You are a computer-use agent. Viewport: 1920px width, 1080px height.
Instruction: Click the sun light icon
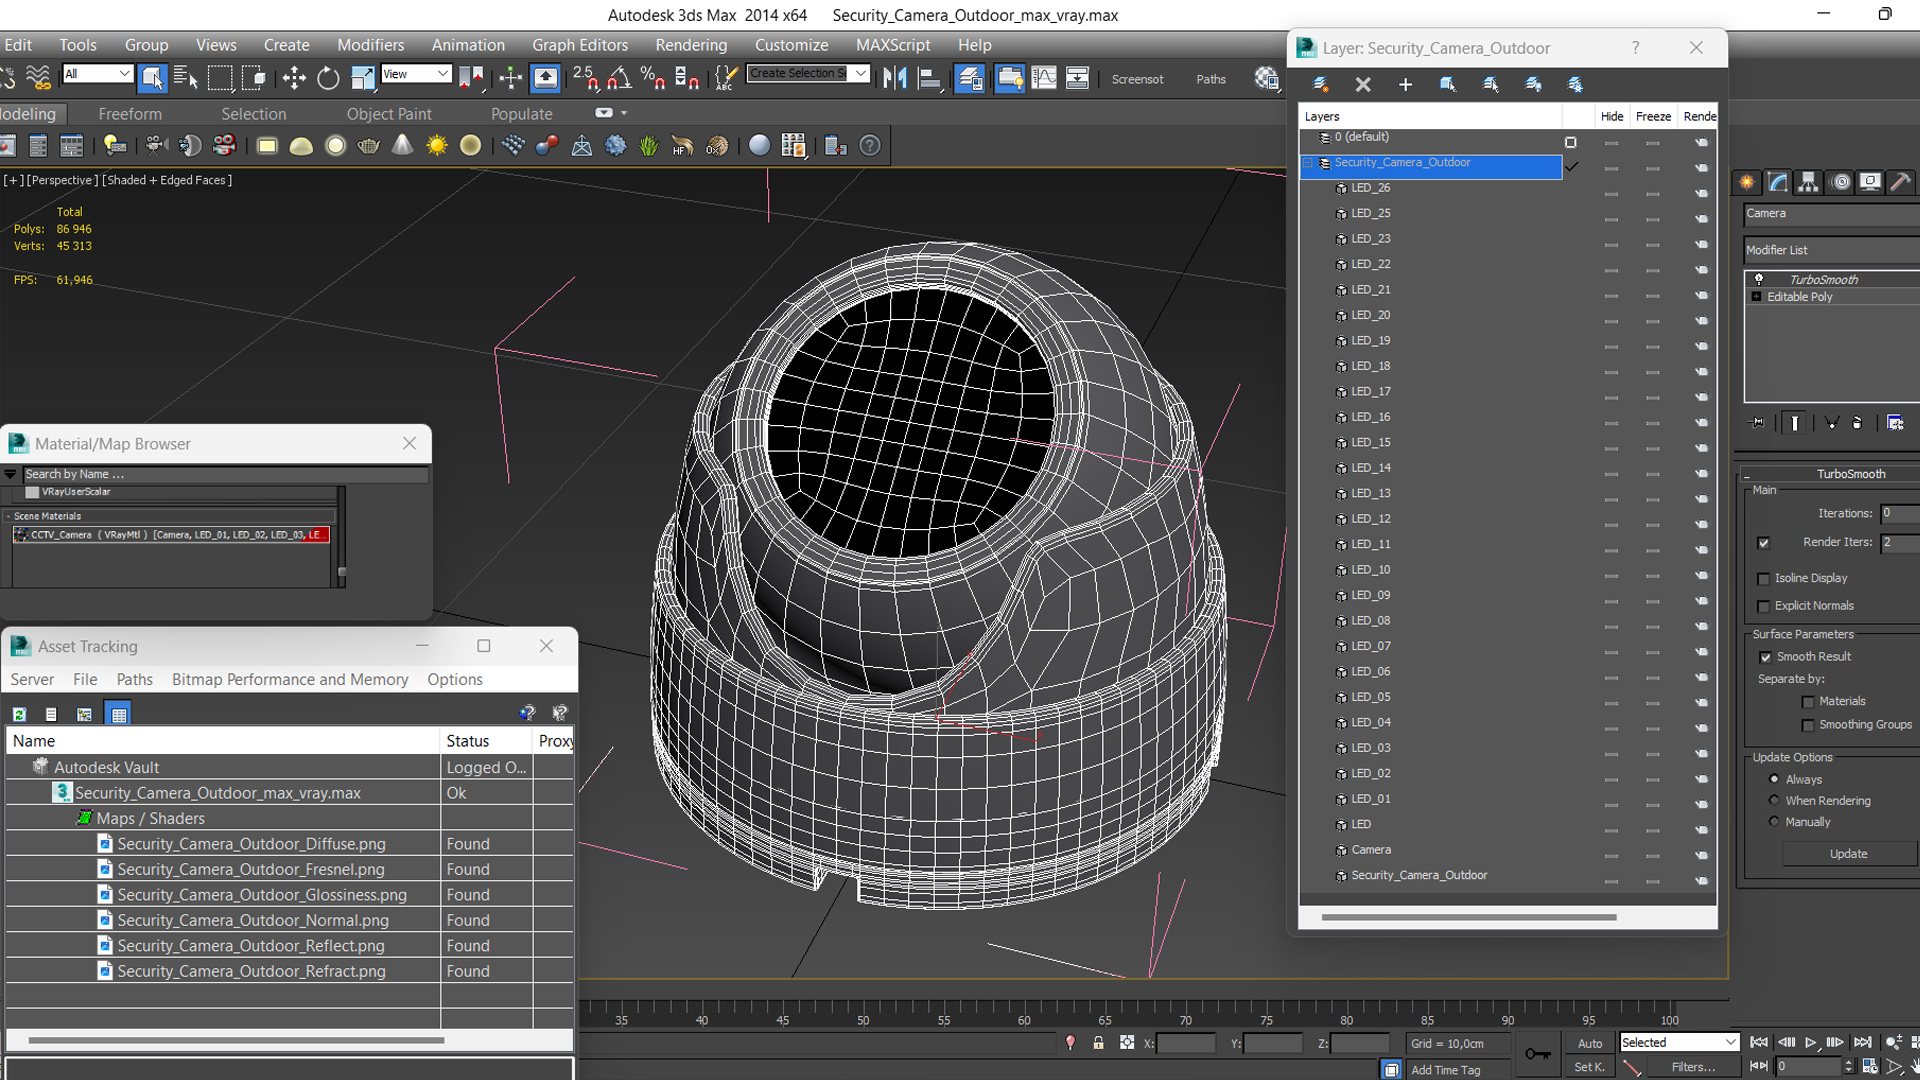[x=437, y=146]
